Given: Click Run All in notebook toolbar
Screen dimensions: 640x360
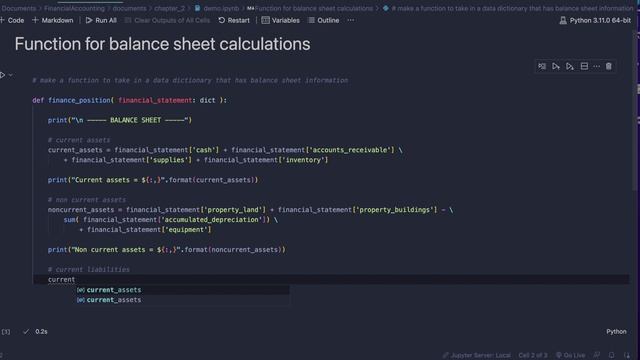Looking at the screenshot, I should 101,20.
